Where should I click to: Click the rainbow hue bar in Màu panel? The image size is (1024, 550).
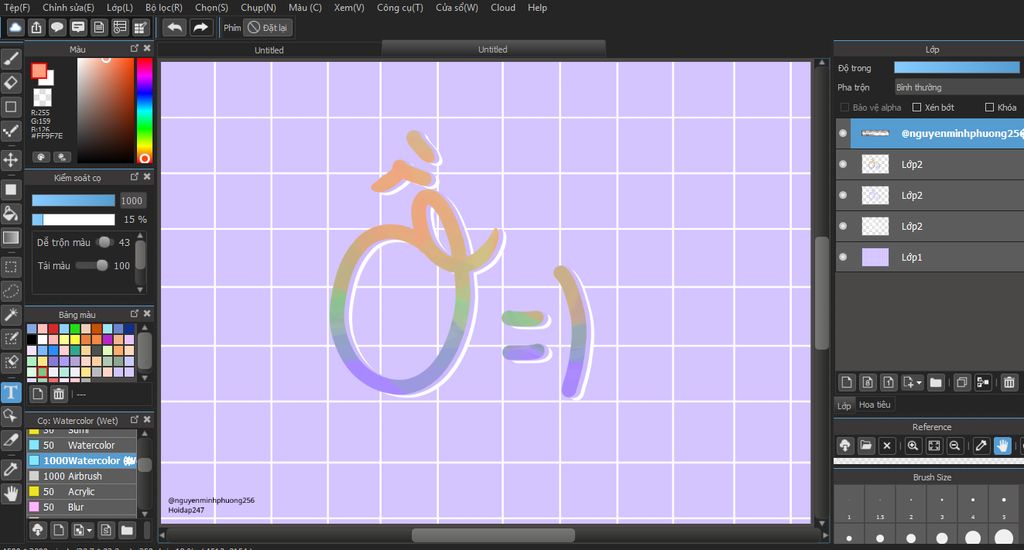click(x=144, y=110)
